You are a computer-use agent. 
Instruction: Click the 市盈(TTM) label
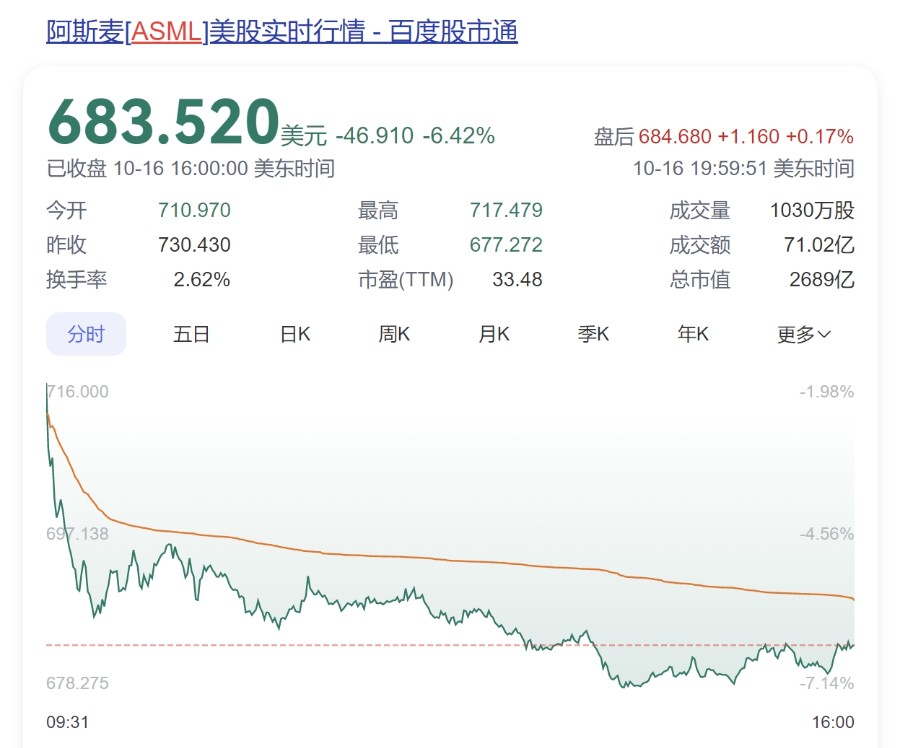[406, 279]
